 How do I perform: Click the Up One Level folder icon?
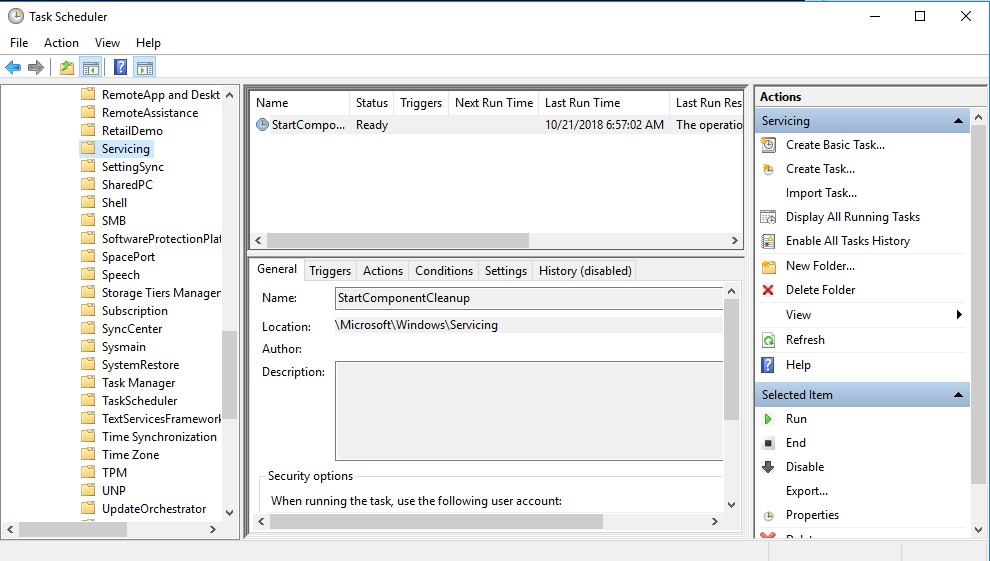[x=66, y=68]
